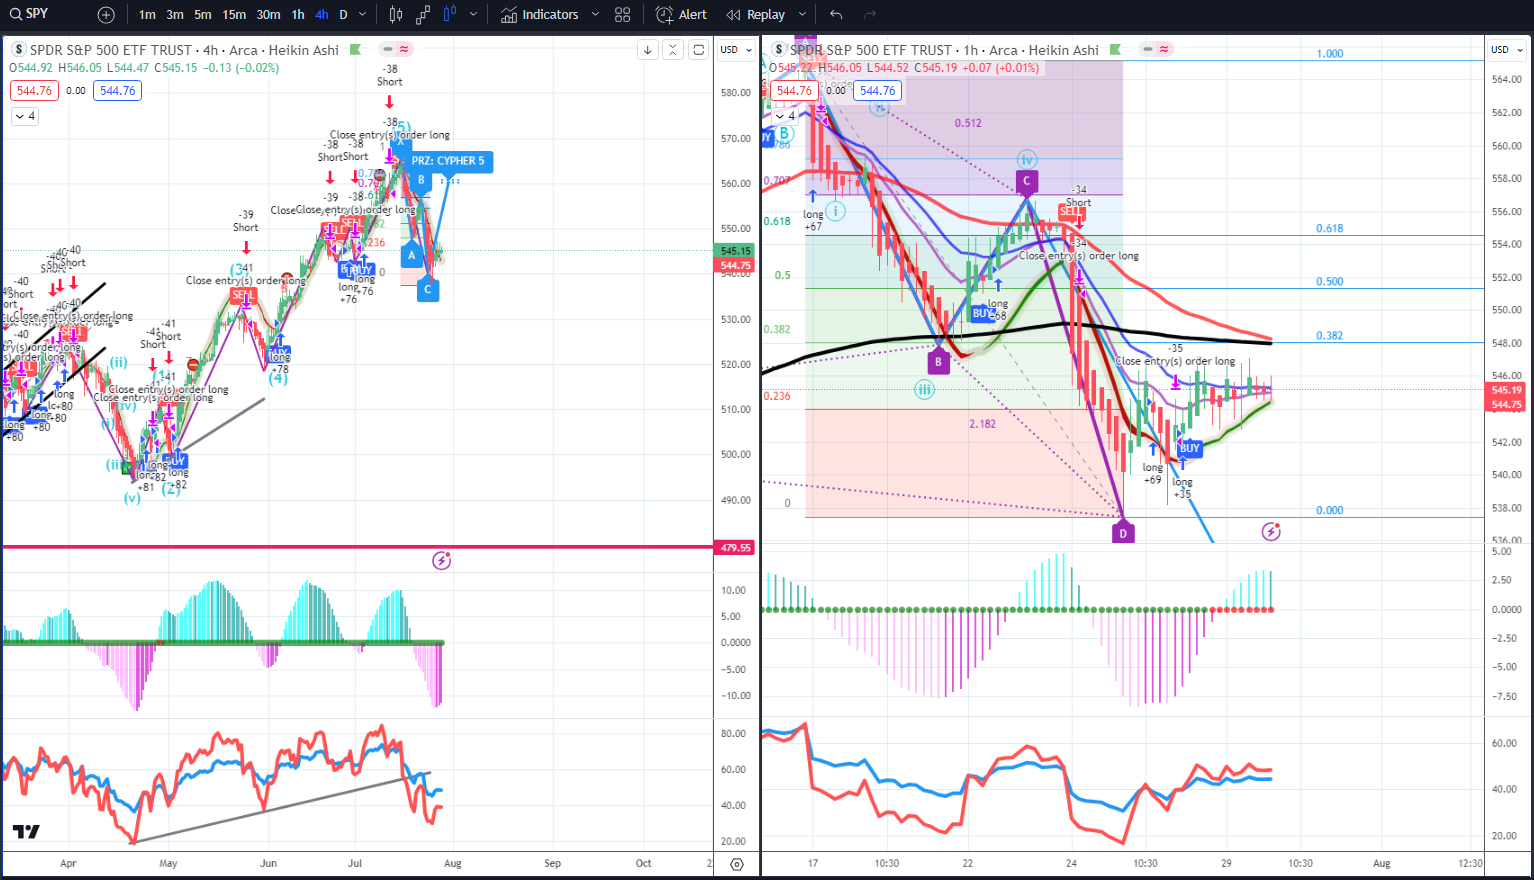The image size is (1534, 880).
Task: Select the 1h chart SELL signal label
Action: (1071, 212)
